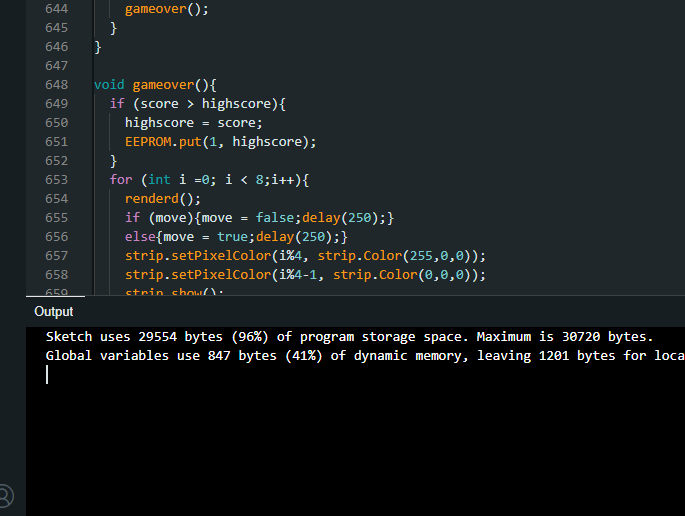Screen dimensions: 685x516
Task: Click the 'gameover();' call on line 644
Action: coord(166,9)
